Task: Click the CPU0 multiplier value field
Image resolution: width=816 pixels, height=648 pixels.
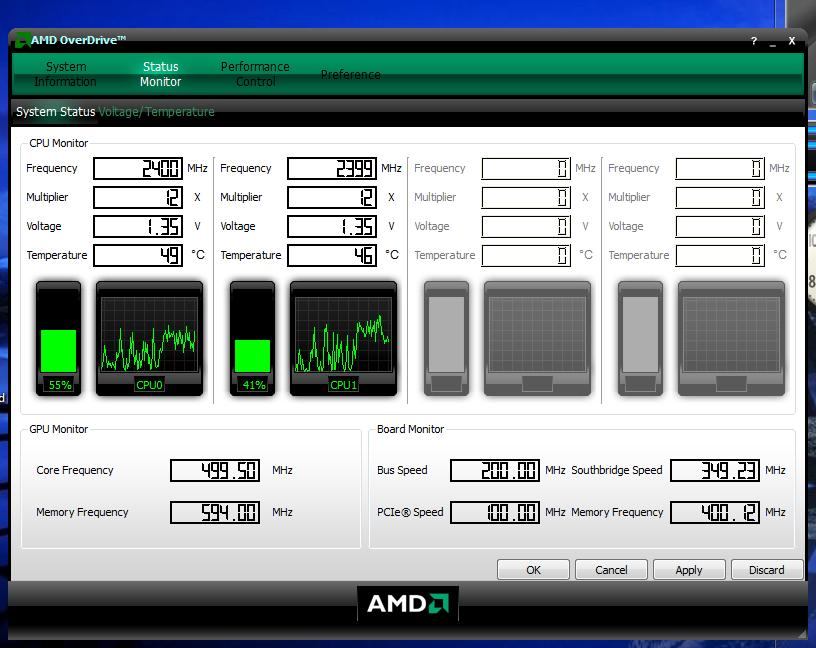Action: click(138, 197)
